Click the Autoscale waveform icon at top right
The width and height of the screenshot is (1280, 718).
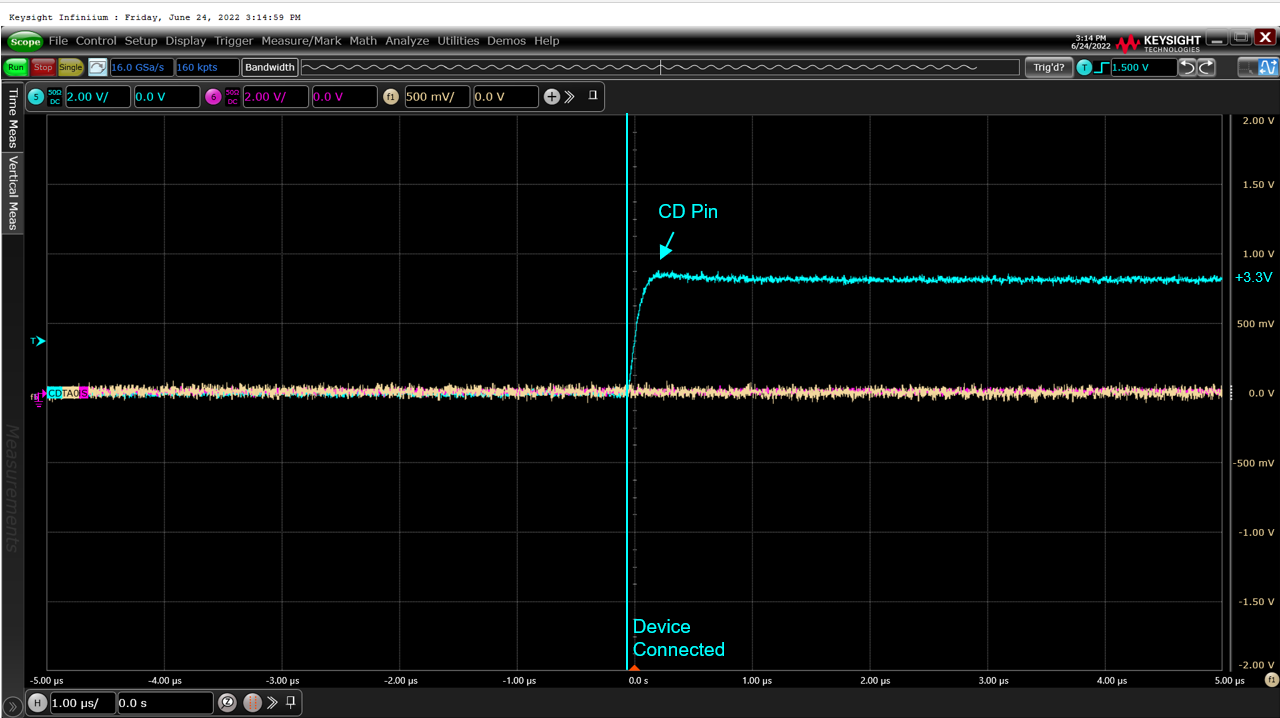click(1268, 67)
